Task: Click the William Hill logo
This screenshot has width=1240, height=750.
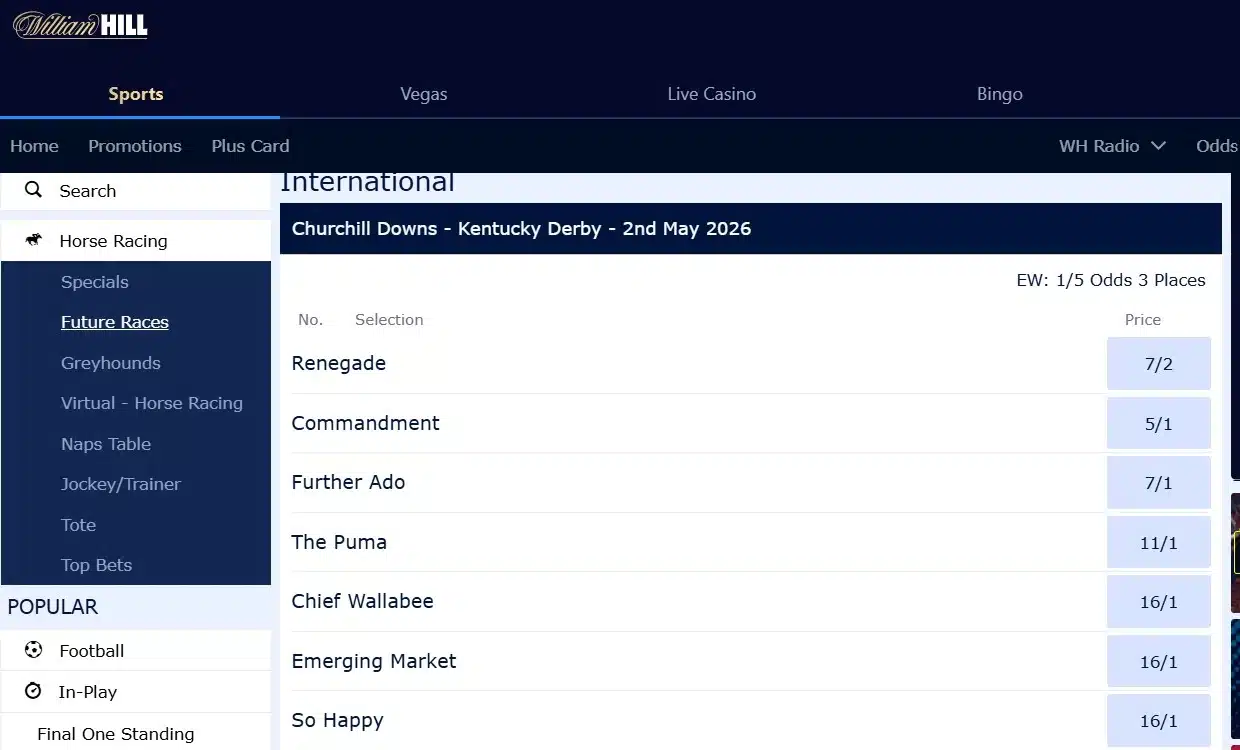Action: coord(80,25)
